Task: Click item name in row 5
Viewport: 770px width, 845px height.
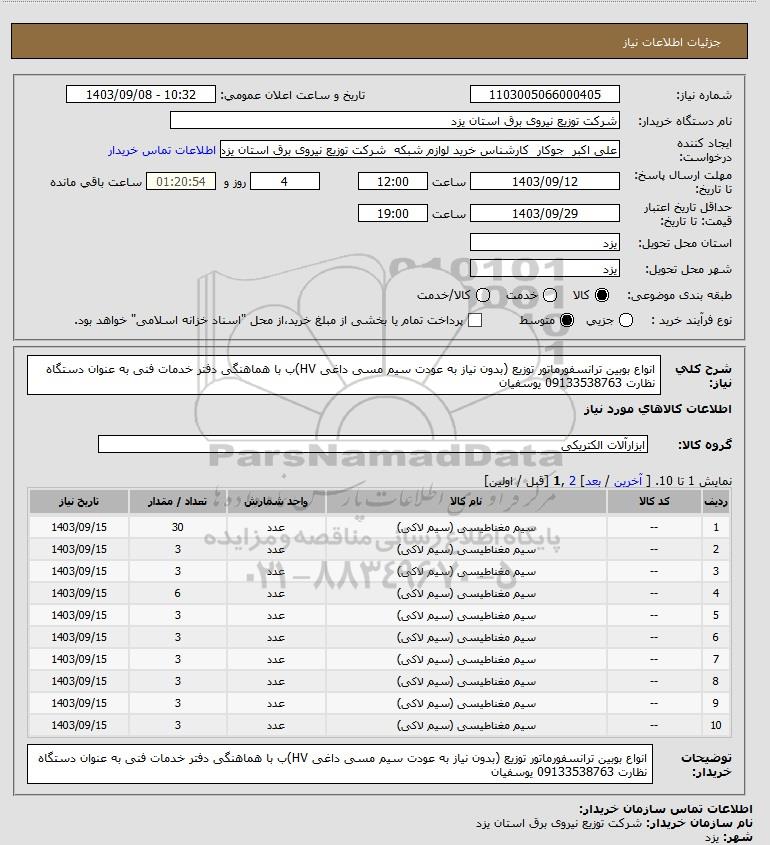Action: (x=467, y=615)
